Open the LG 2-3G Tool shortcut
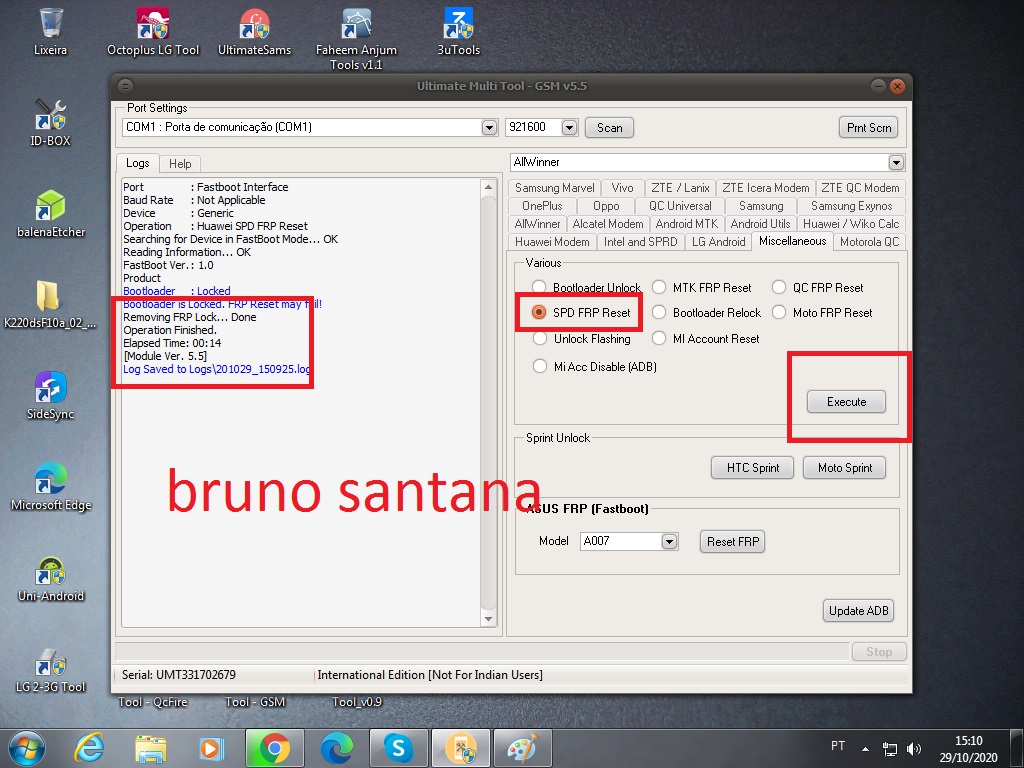1024x768 pixels. [50, 669]
